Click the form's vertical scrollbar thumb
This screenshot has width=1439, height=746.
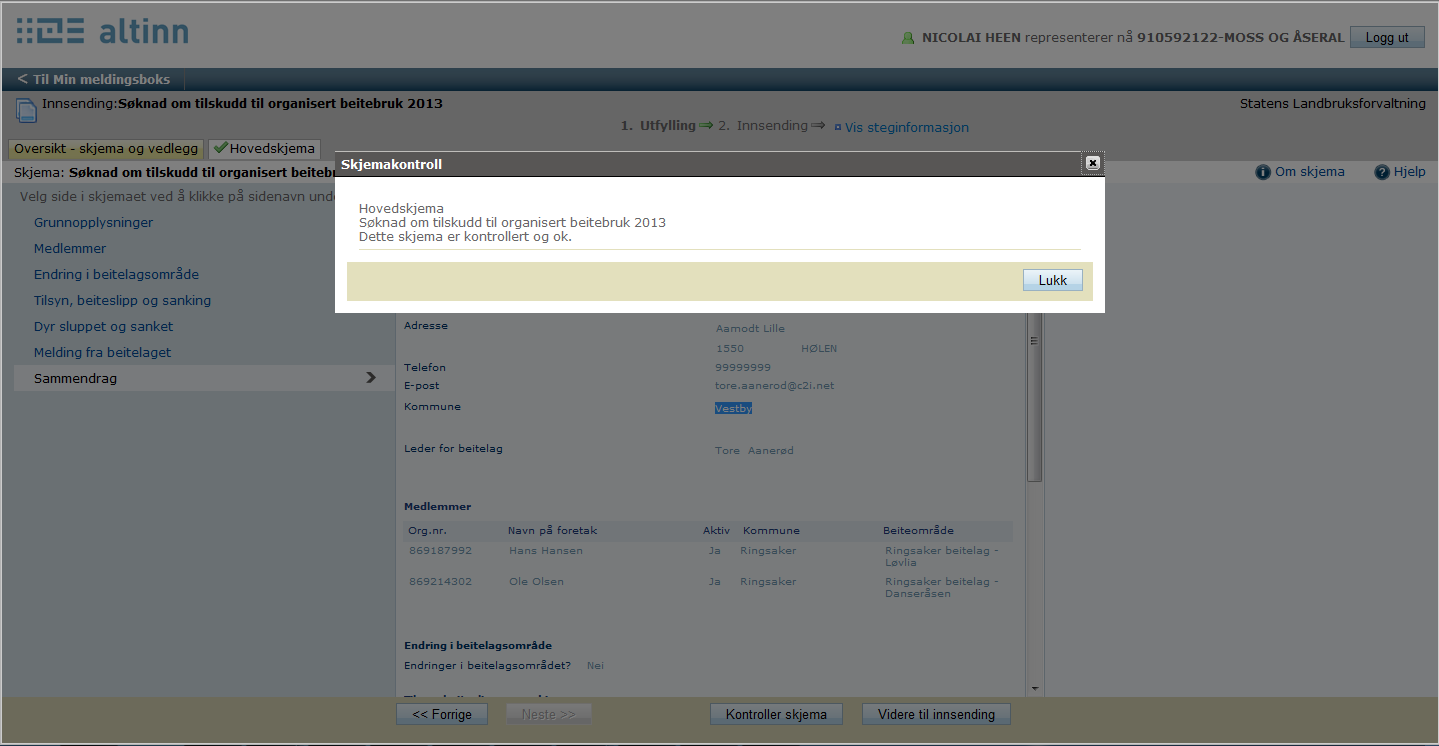(1034, 398)
